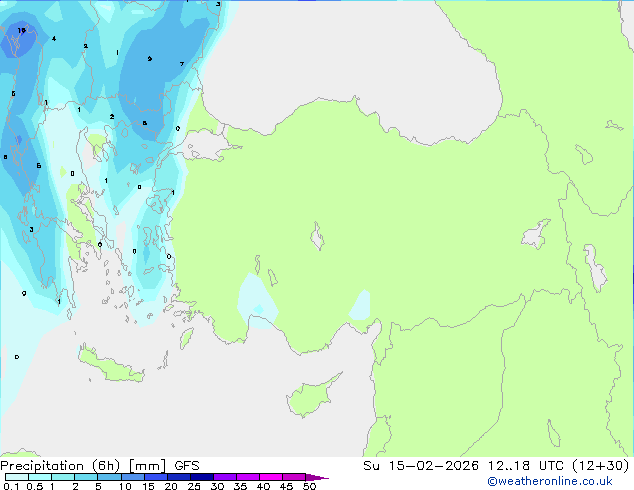Choose the 35–40 mm magenta-purple swatch

(x=247, y=477)
